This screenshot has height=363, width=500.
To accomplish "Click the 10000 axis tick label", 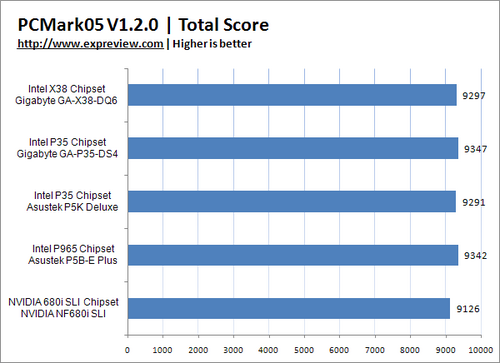I will click(481, 350).
